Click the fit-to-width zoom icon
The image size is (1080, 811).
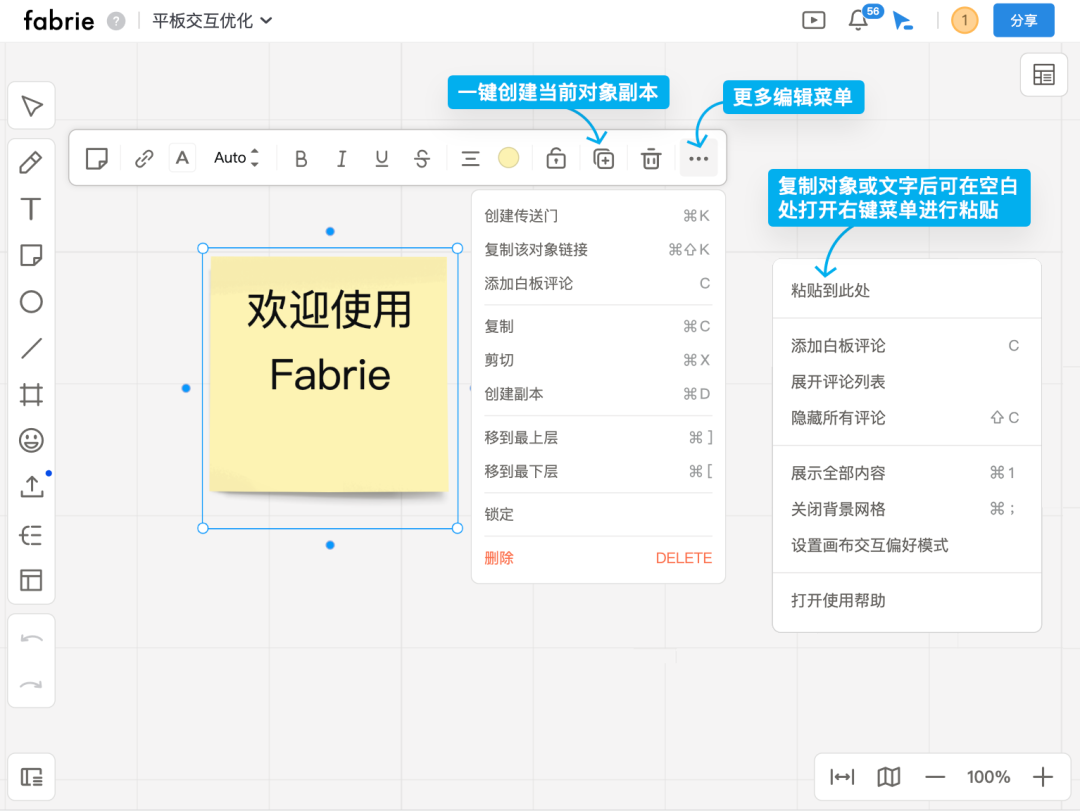842,777
